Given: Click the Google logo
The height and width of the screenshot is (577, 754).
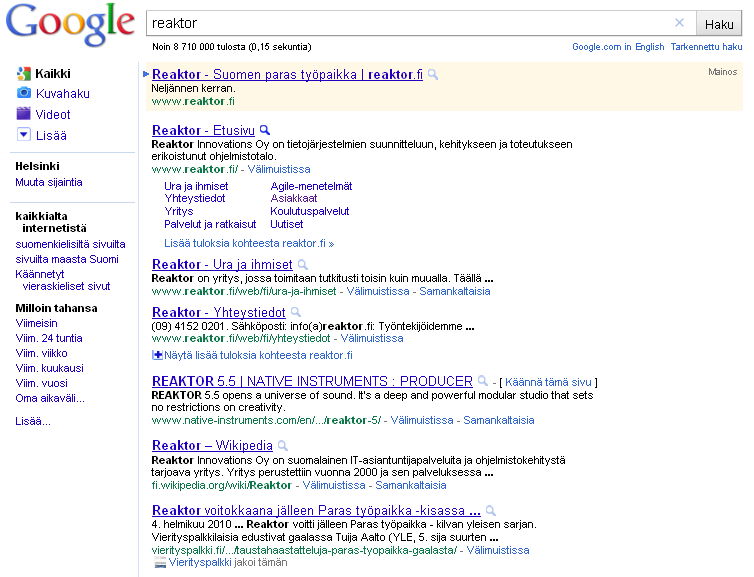Looking at the screenshot, I should 70,25.
